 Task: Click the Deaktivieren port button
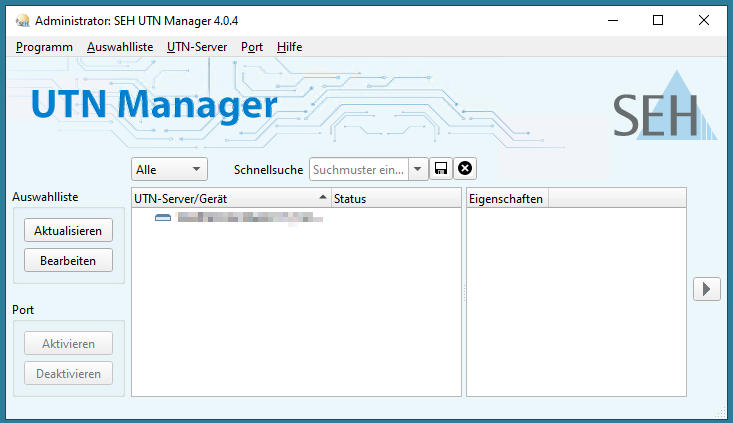point(68,373)
